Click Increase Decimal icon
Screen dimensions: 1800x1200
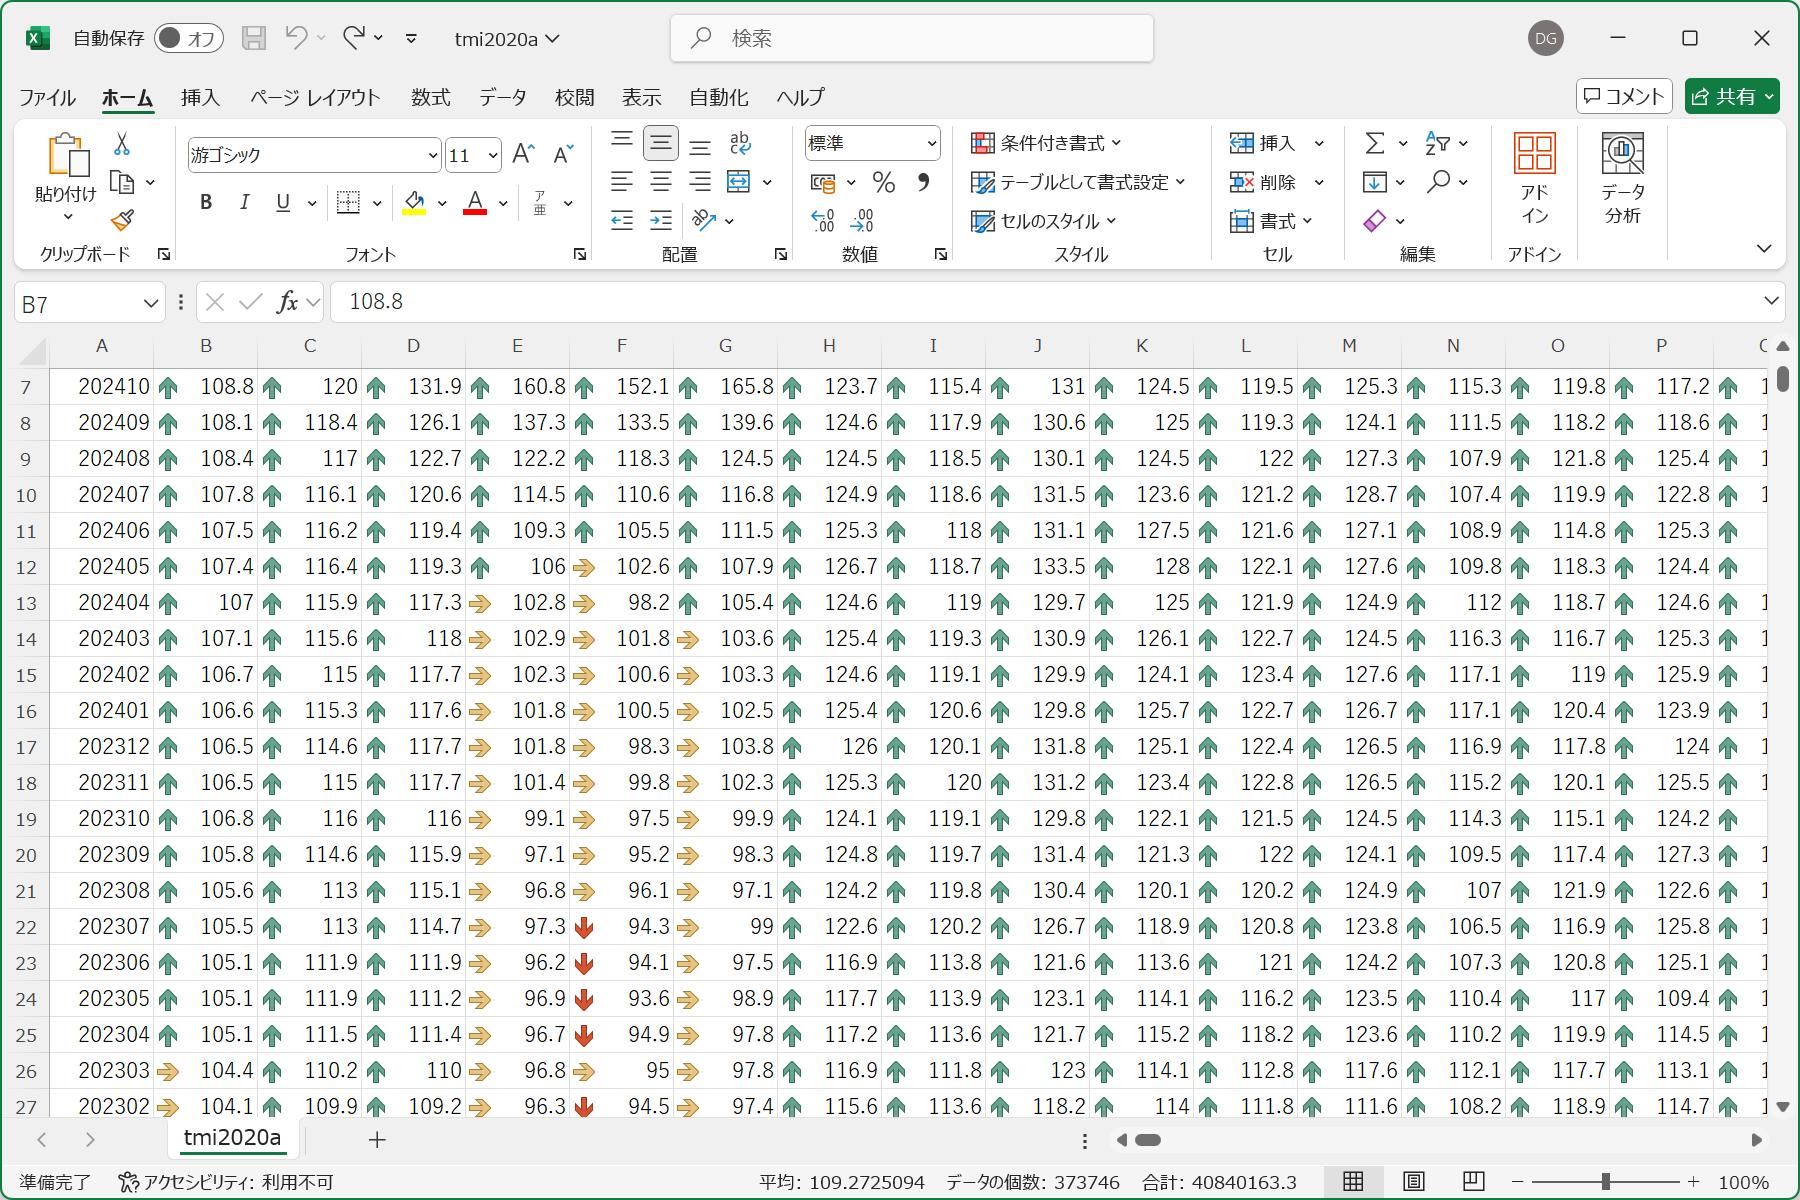(823, 220)
